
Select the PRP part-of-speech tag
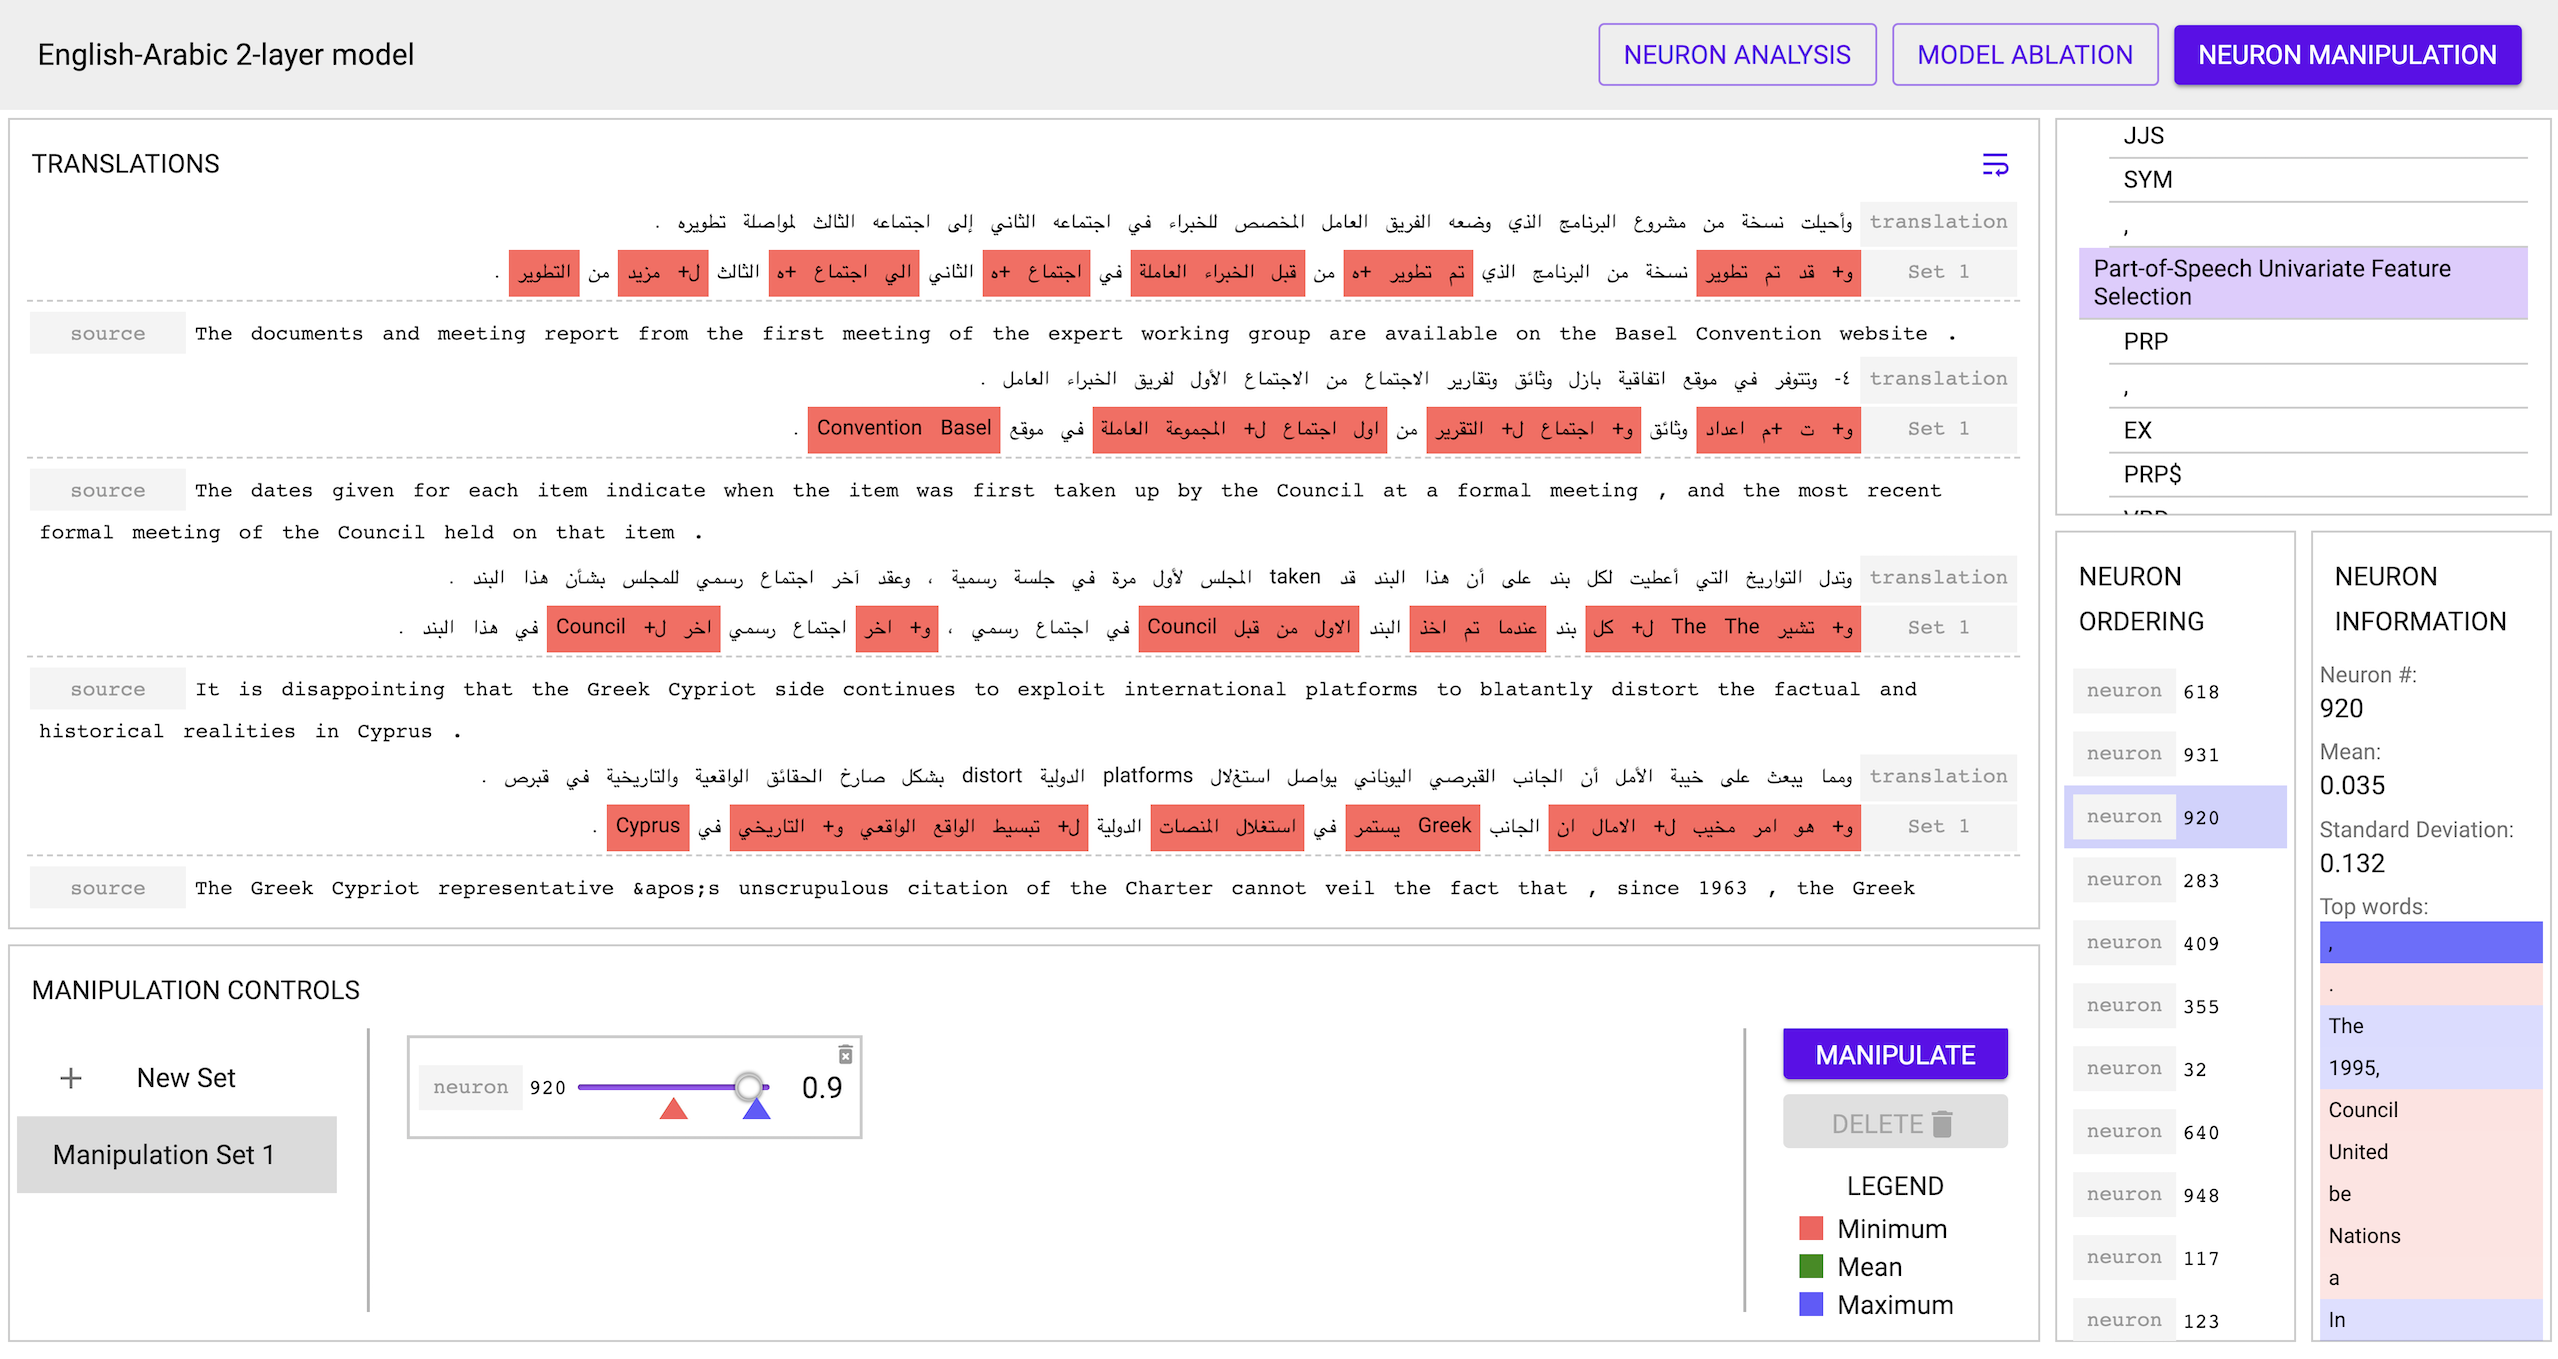coord(2146,342)
